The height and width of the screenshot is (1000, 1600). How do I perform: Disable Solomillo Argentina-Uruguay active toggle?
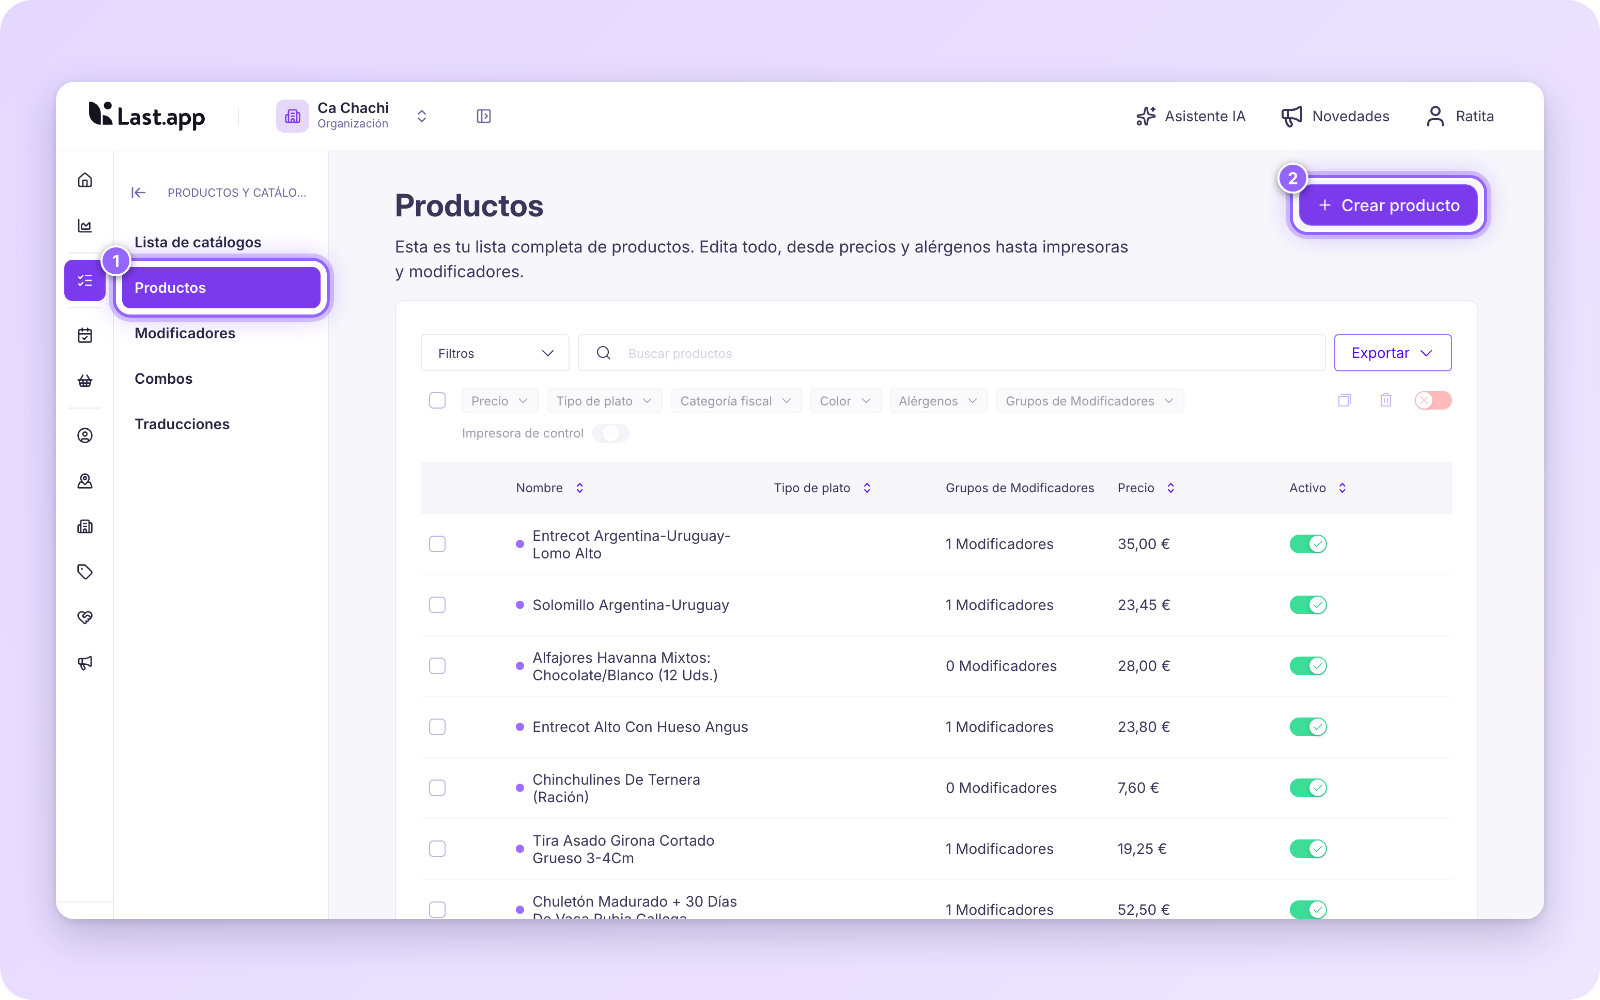[x=1308, y=605]
